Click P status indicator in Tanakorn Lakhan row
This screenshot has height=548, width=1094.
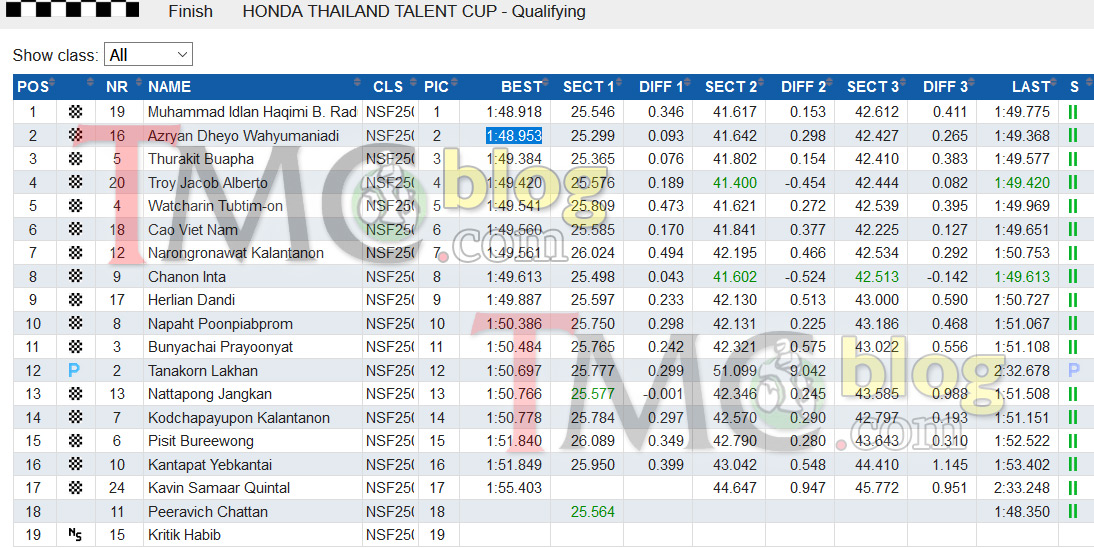coord(1074,371)
